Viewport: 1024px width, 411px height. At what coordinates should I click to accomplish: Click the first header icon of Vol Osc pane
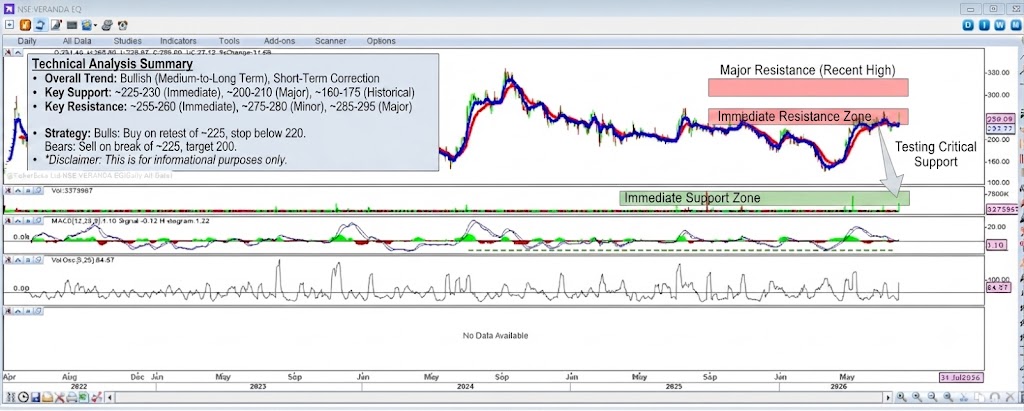tap(7, 259)
